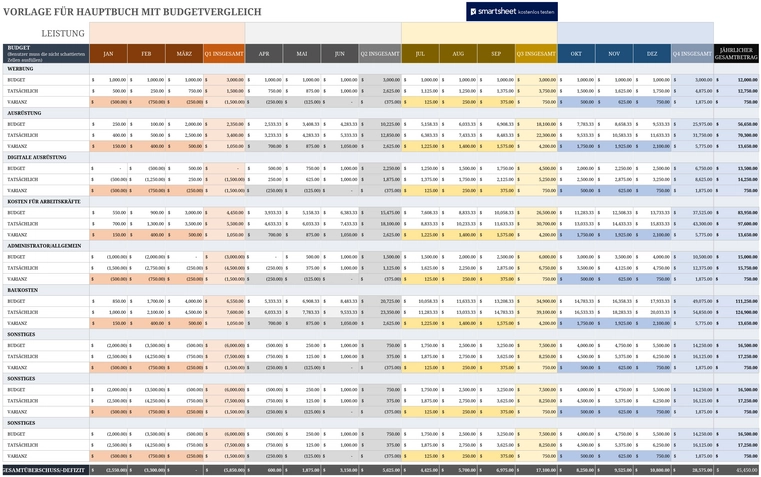The width and height of the screenshot is (761, 477).
Task: Select the Q4 INSGESAMT column header
Action: point(692,54)
